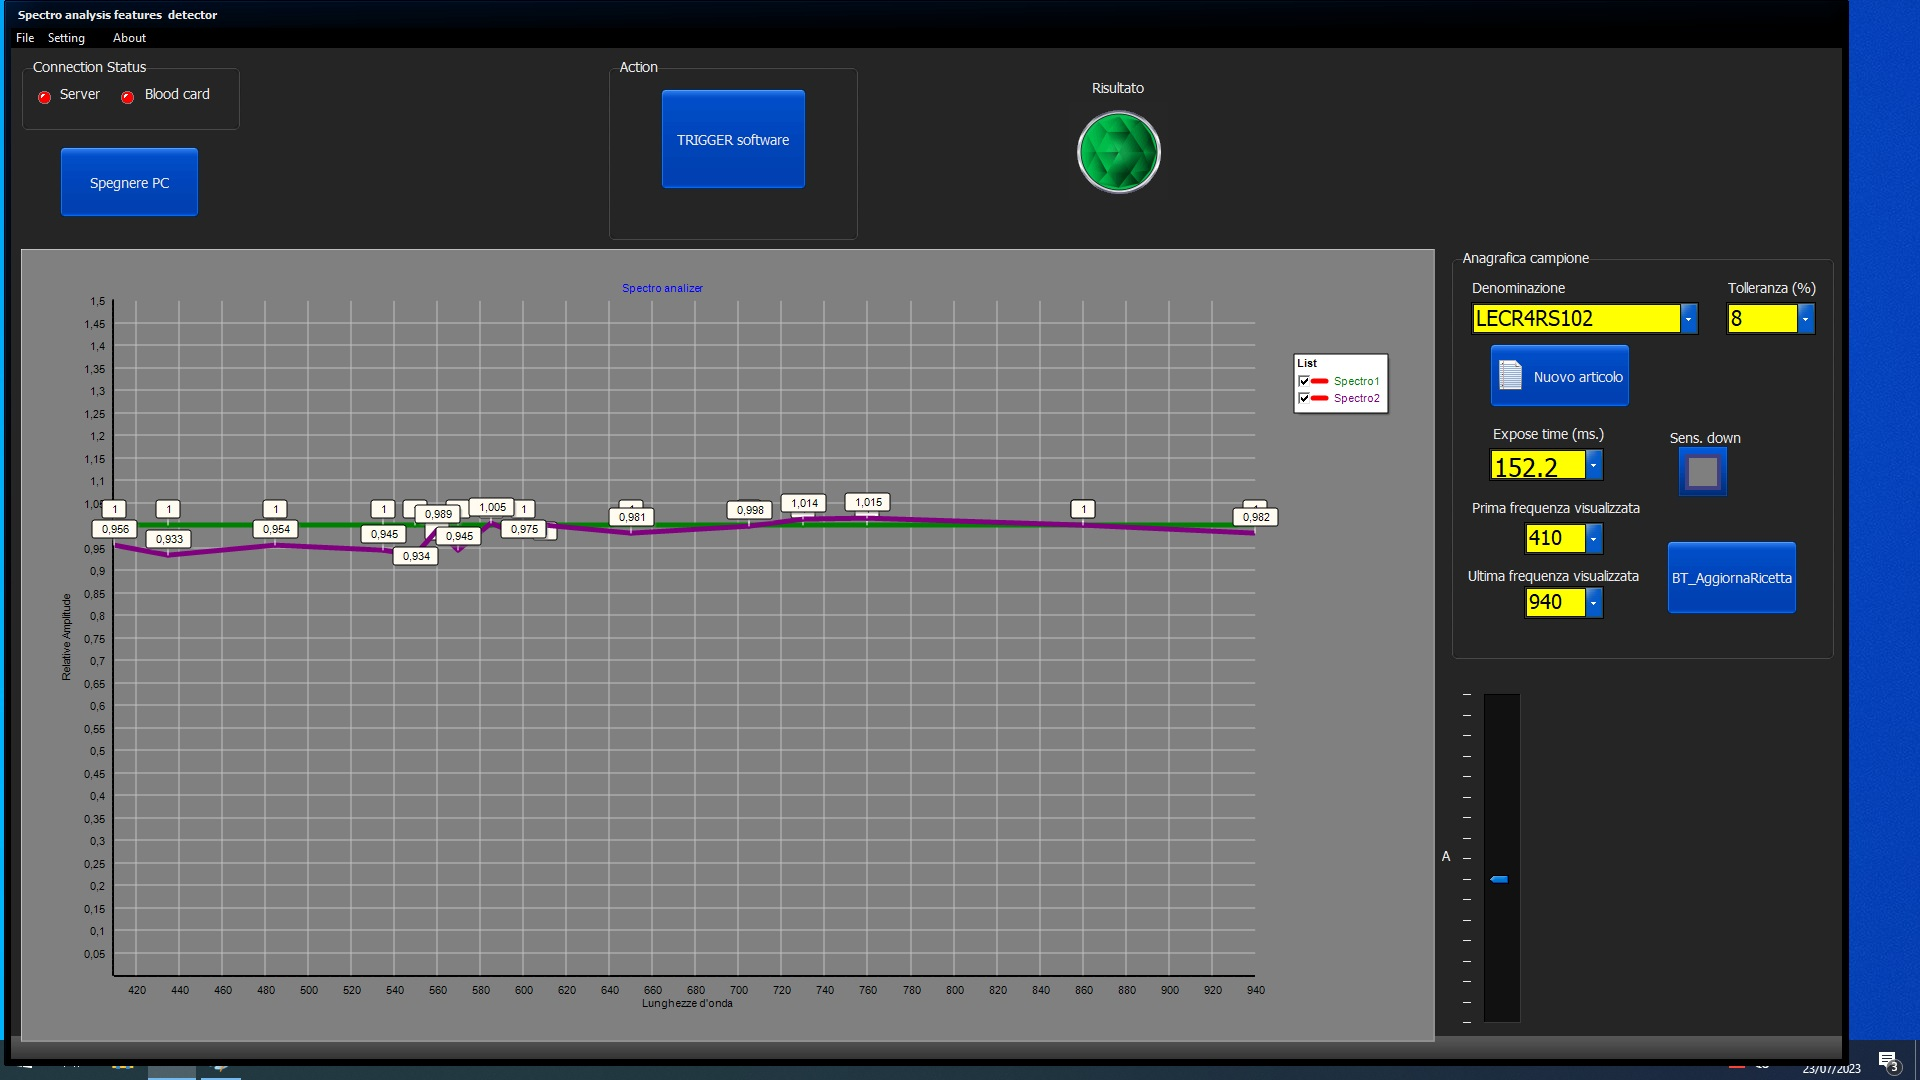Open the File menu

pos(25,38)
